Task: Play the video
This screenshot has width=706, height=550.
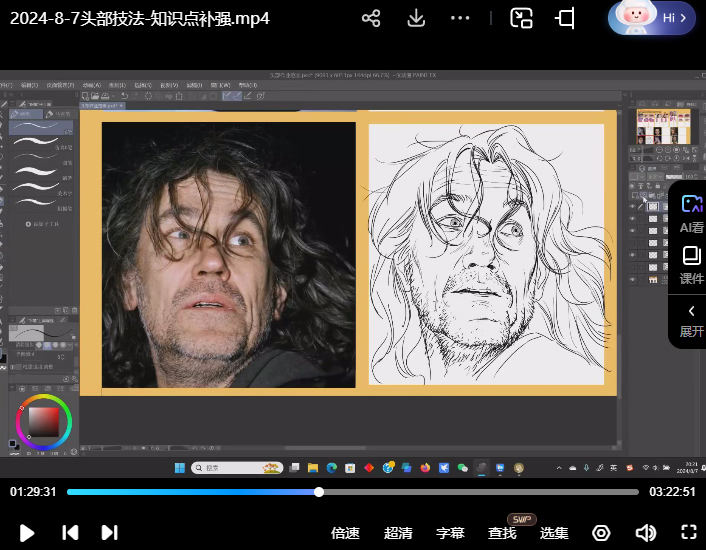Action: pyautogui.click(x=27, y=533)
